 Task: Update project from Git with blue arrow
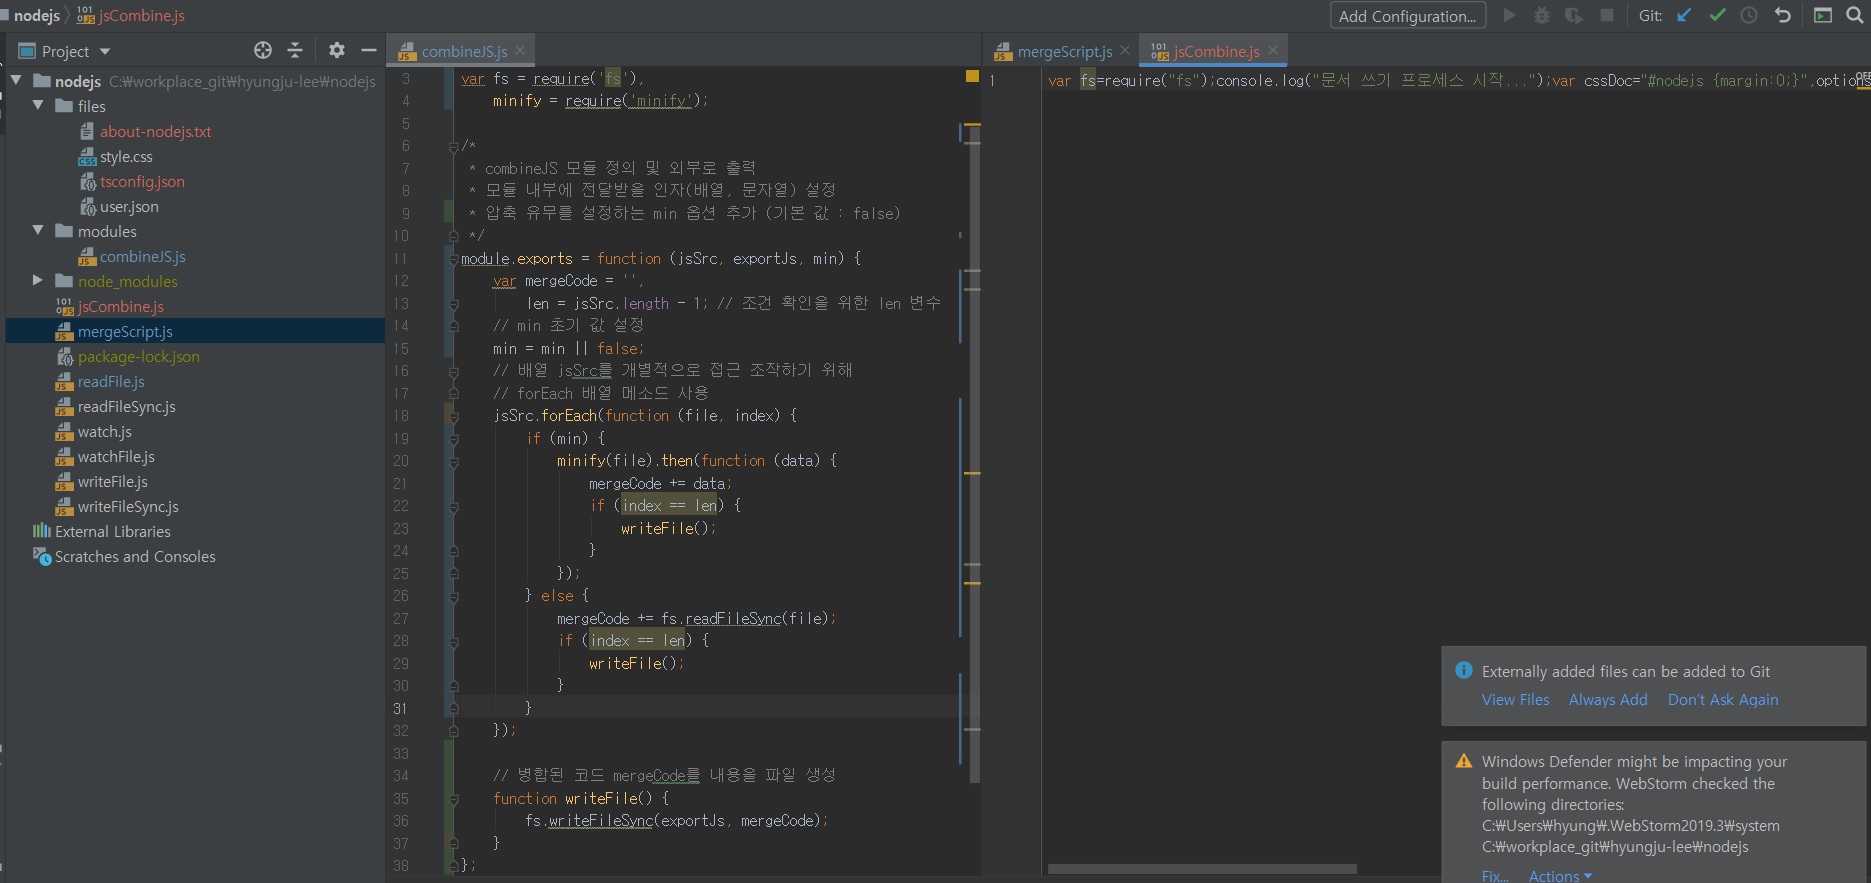pos(1685,15)
